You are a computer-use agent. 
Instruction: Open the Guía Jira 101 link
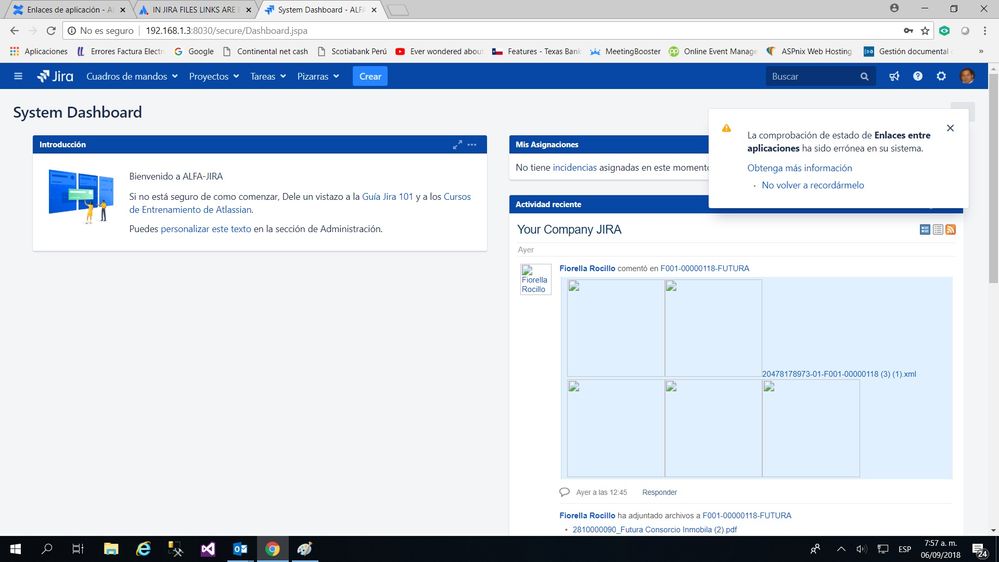[387, 196]
